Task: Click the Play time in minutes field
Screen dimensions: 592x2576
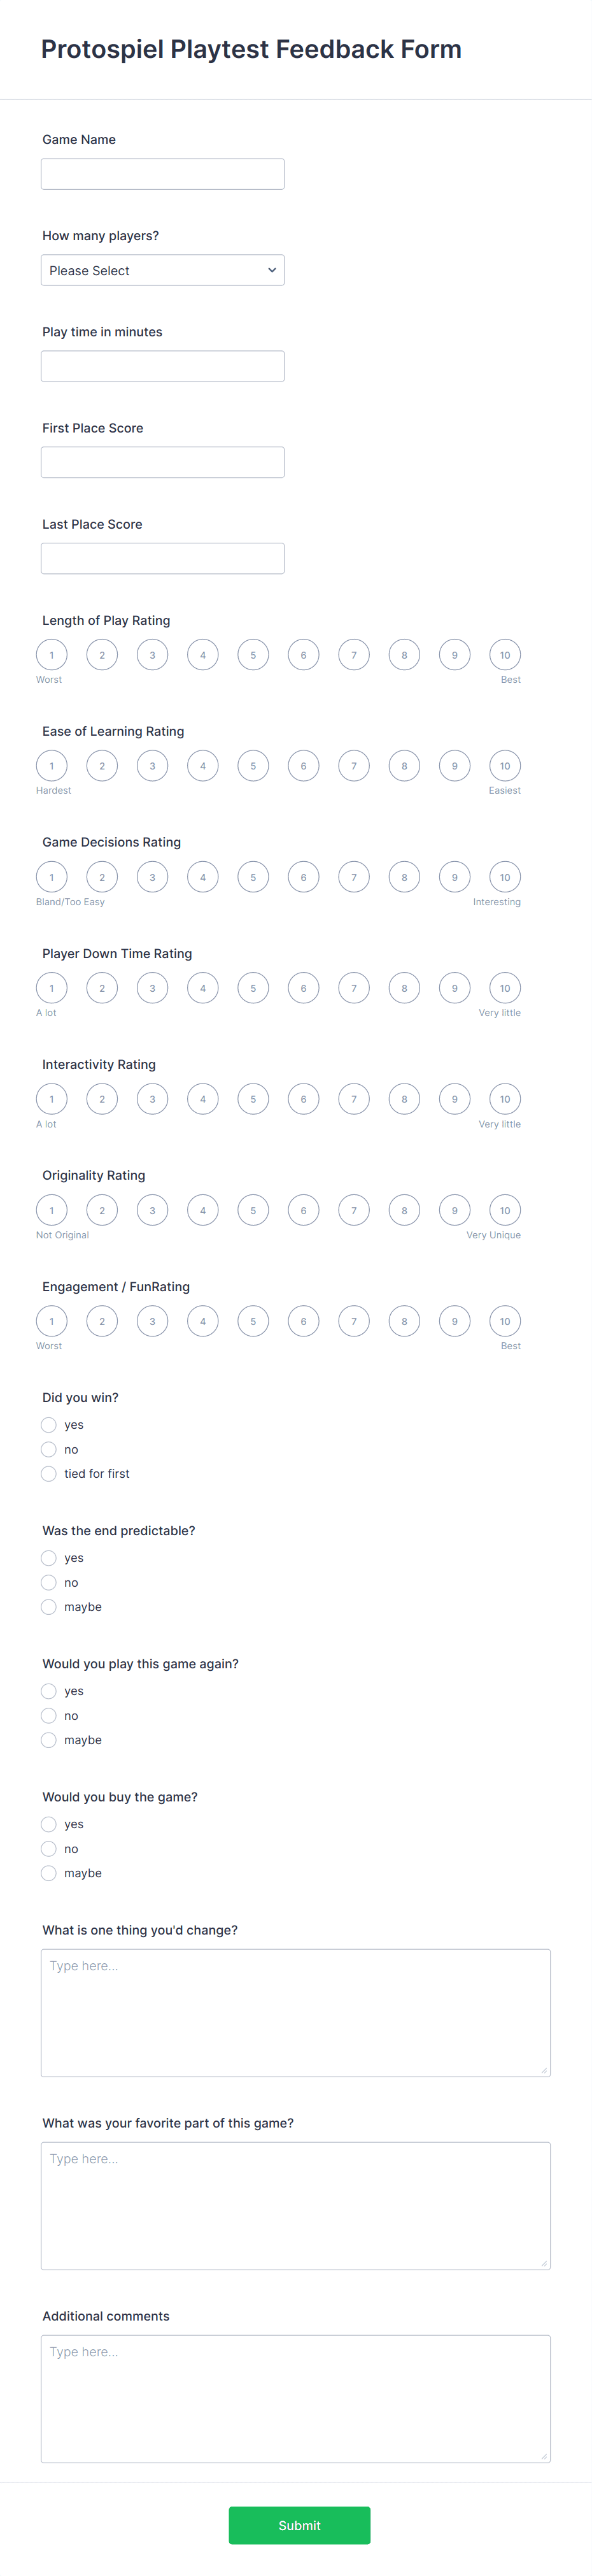Action: (x=162, y=366)
